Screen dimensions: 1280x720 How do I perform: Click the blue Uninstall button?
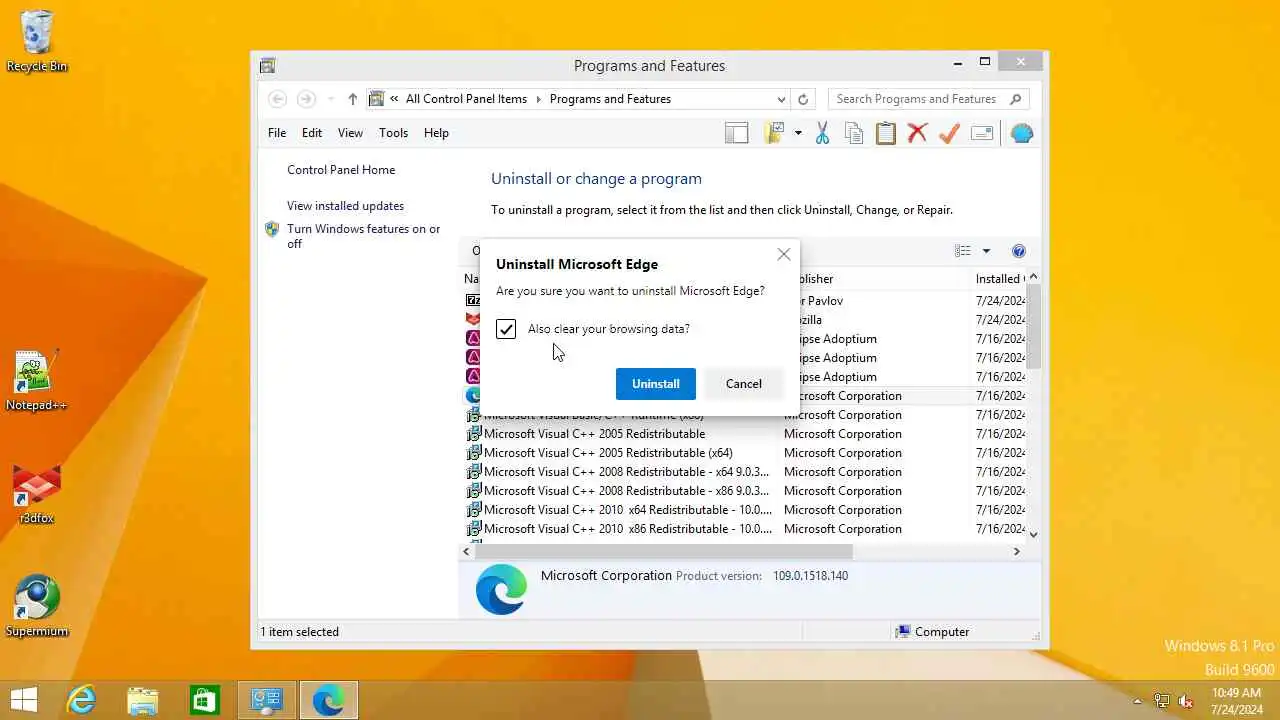656,384
